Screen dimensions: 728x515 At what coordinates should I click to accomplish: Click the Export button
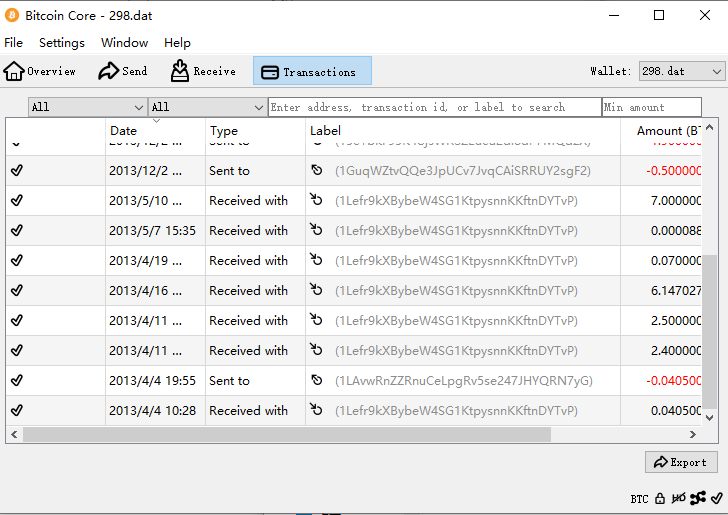(x=681, y=462)
